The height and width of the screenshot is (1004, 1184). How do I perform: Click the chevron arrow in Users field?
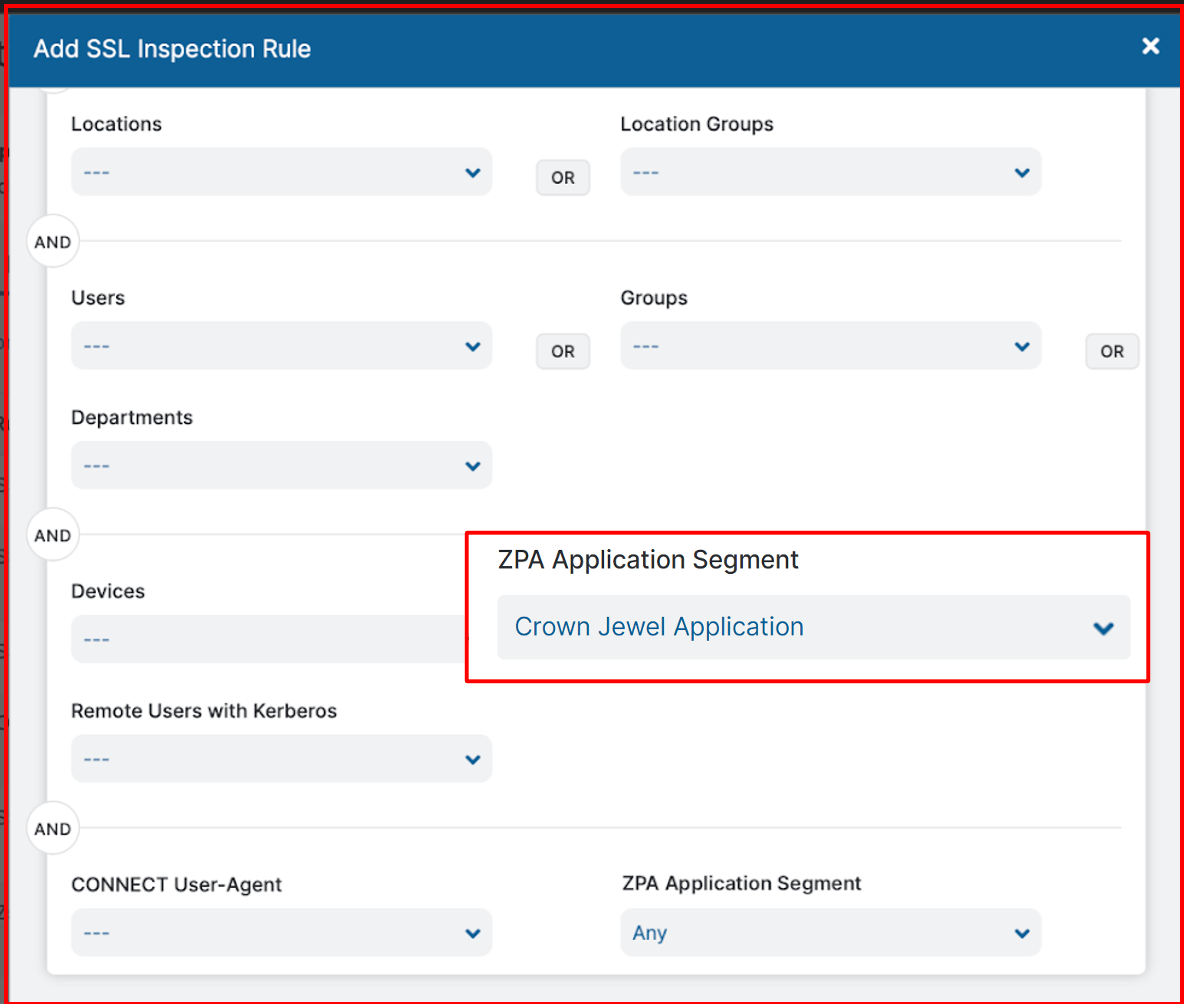473,347
